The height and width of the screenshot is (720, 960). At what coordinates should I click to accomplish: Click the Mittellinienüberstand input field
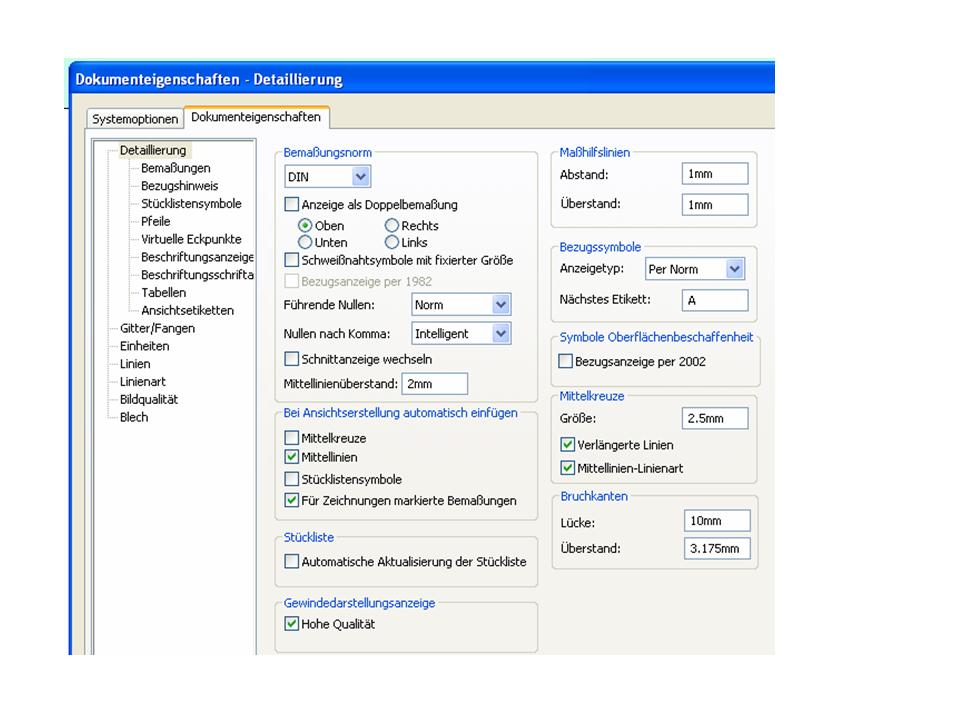point(435,384)
